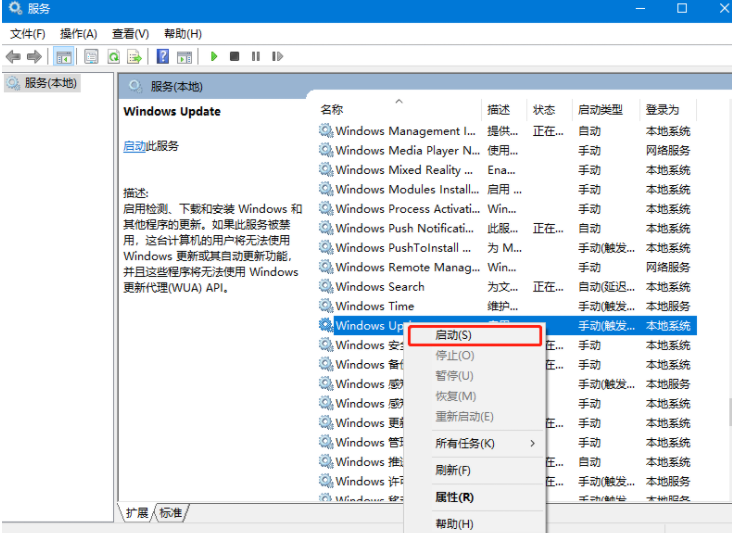Select the Windows Process Activati... service
Viewport: 732px width, 533px height.
tap(507, 209)
